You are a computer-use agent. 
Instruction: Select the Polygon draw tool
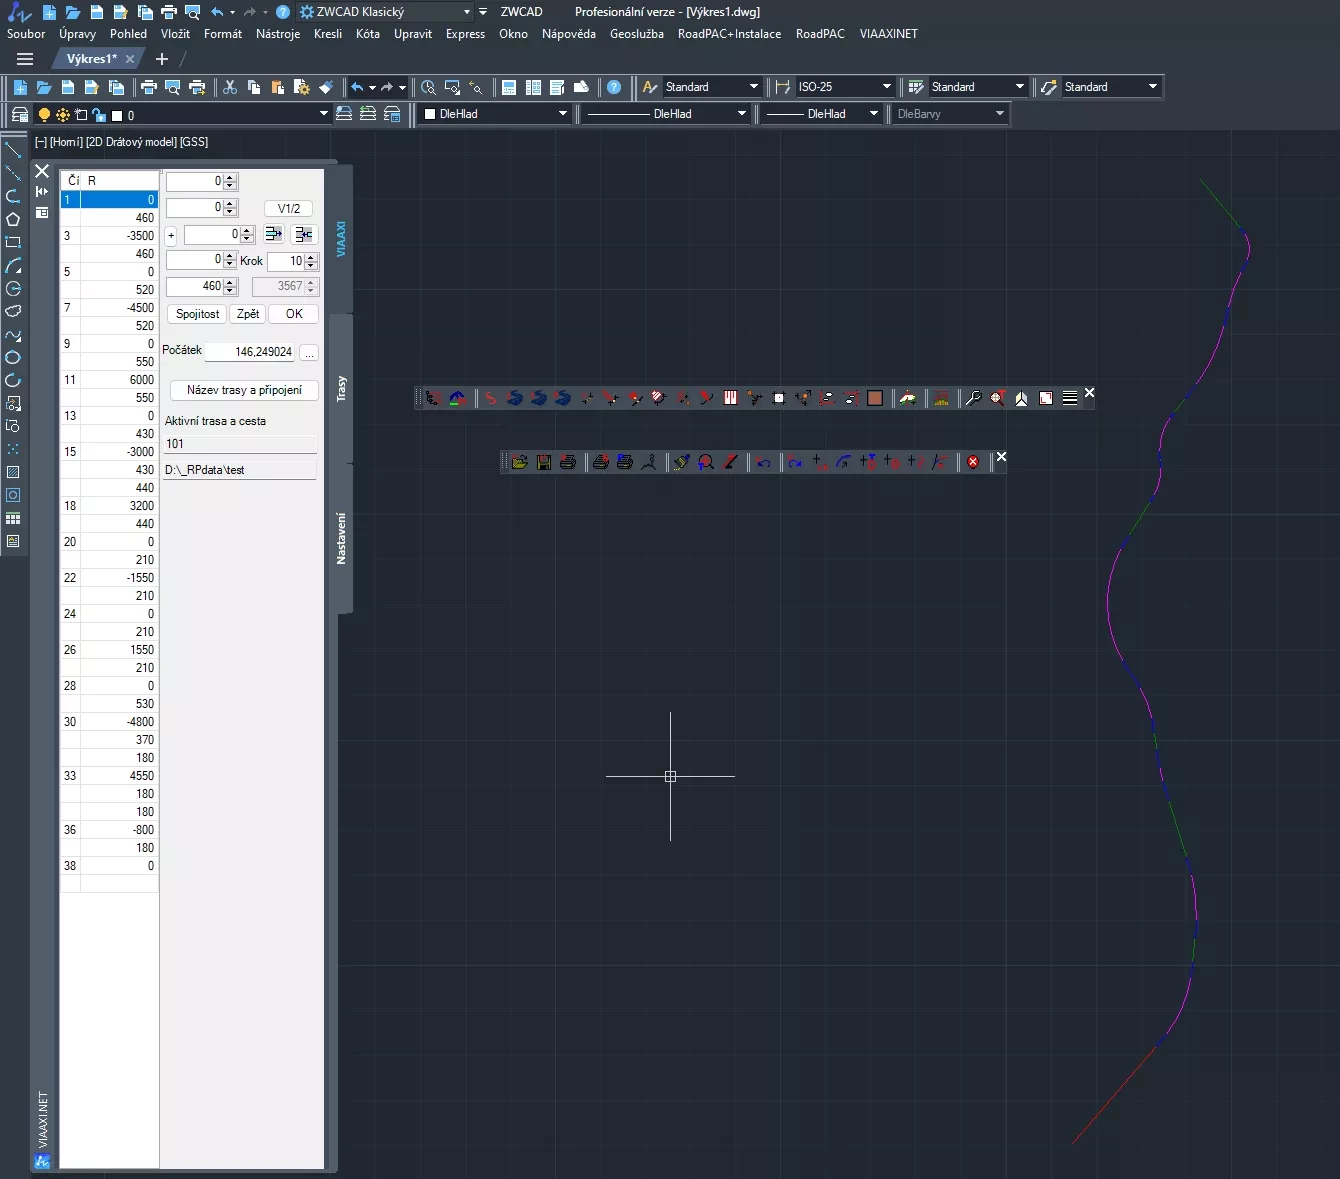13,219
